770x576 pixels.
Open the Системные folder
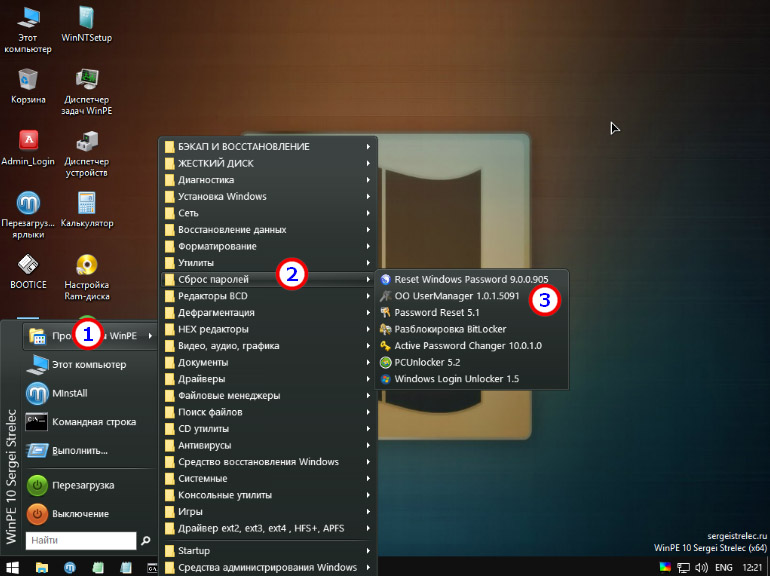269,479
